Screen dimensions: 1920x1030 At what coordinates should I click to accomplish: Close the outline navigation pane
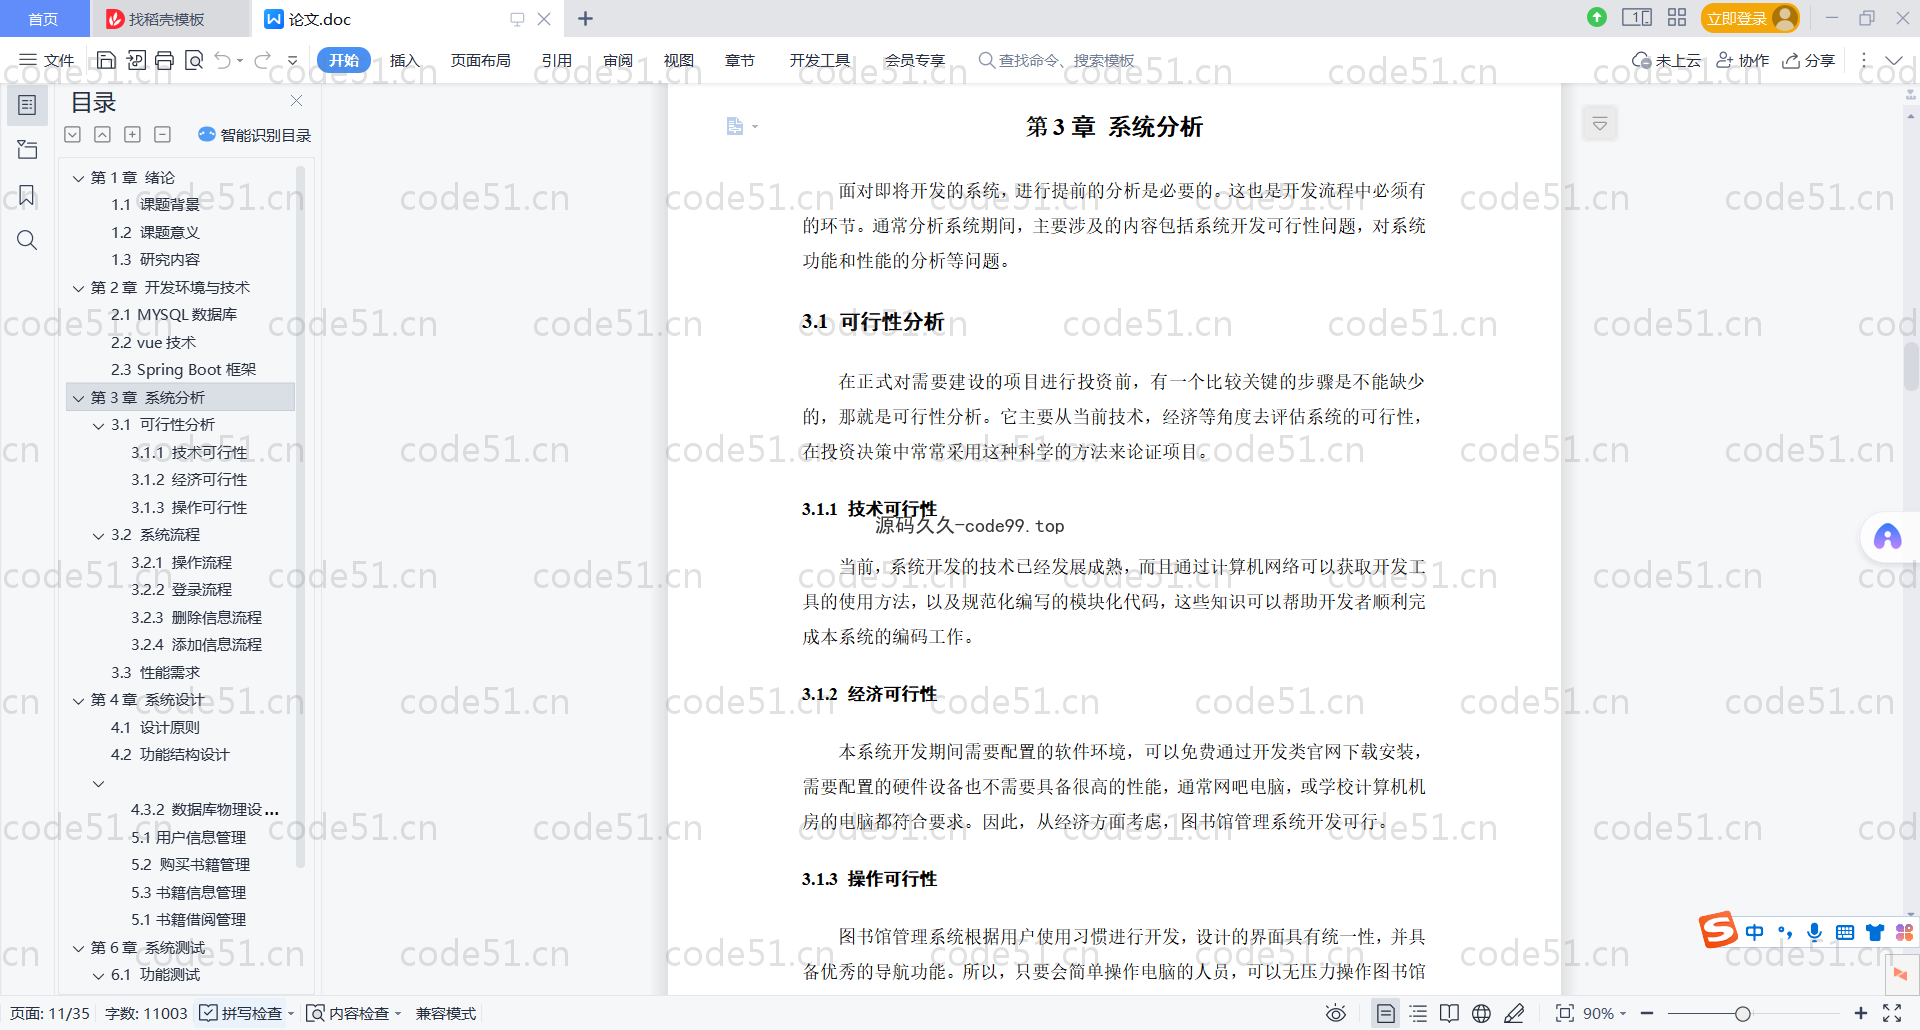pyautogui.click(x=296, y=101)
